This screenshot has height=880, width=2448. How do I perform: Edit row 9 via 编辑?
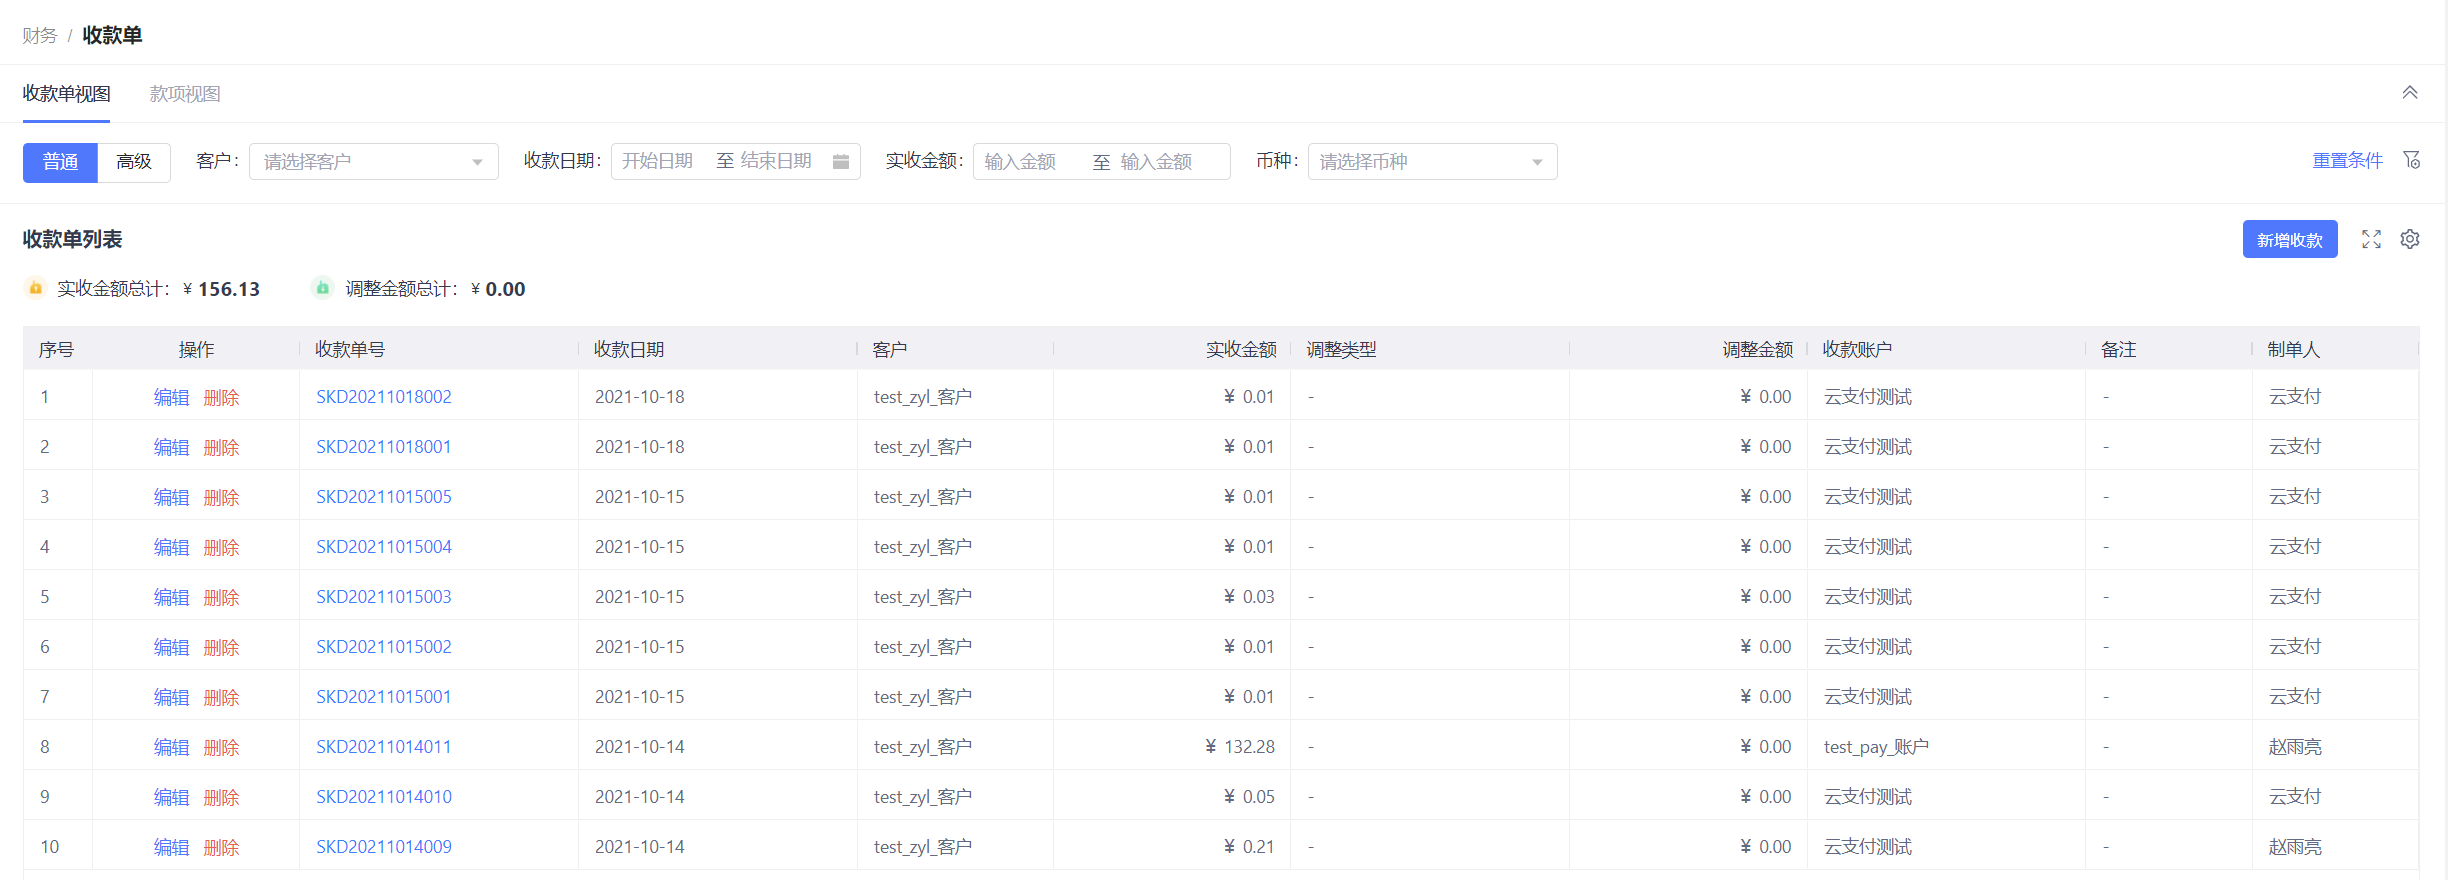[x=172, y=798]
